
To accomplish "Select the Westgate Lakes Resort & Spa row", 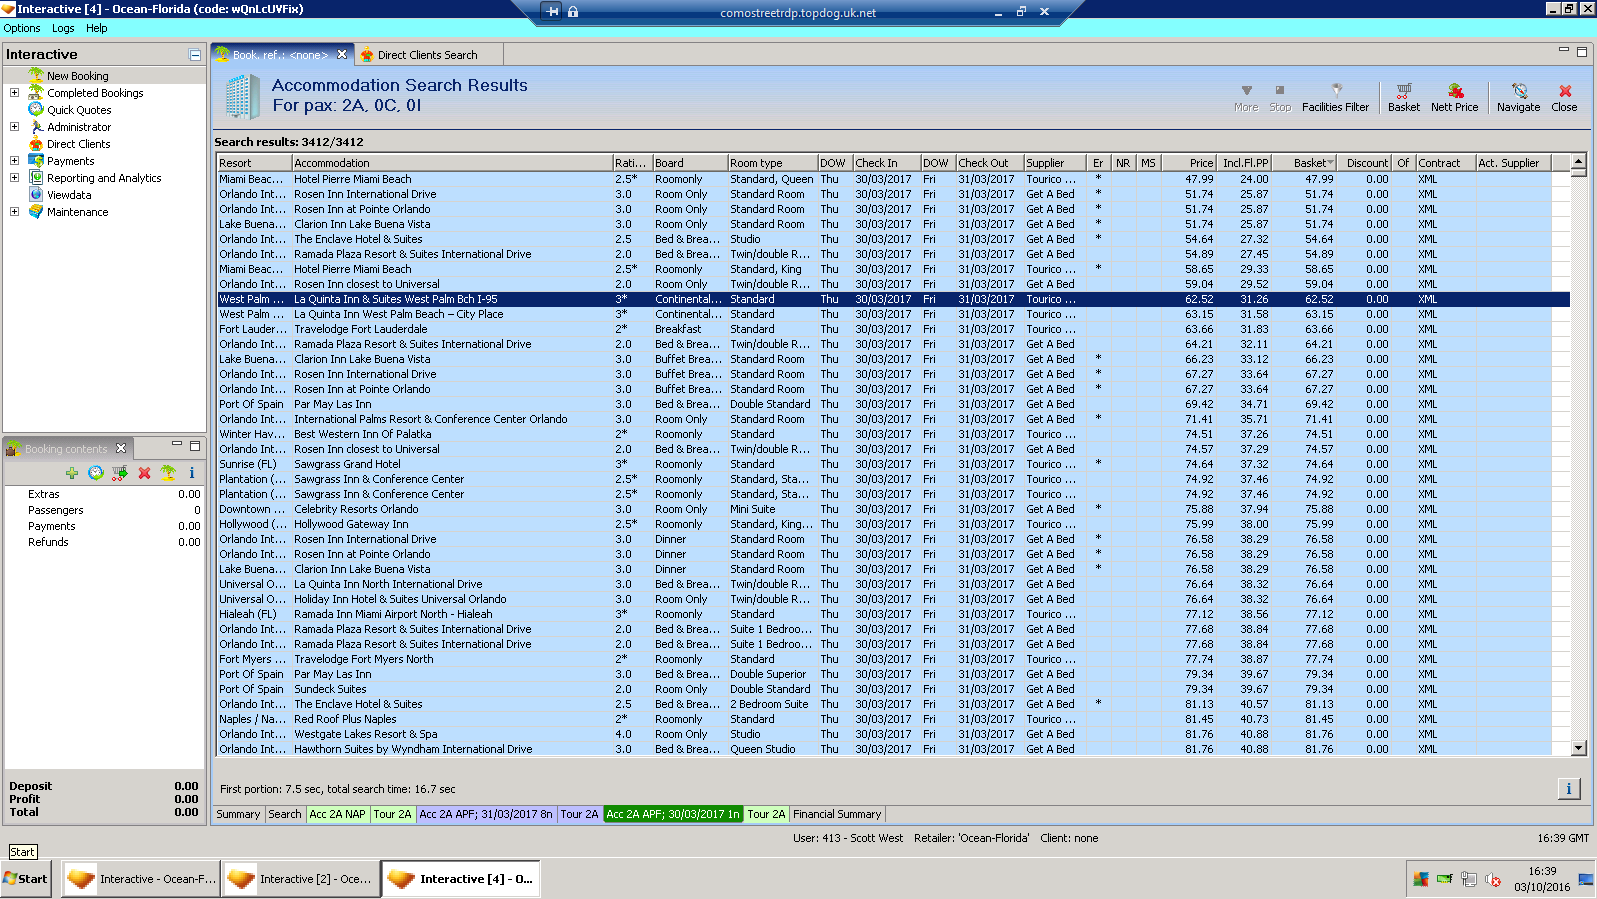I will (893, 734).
